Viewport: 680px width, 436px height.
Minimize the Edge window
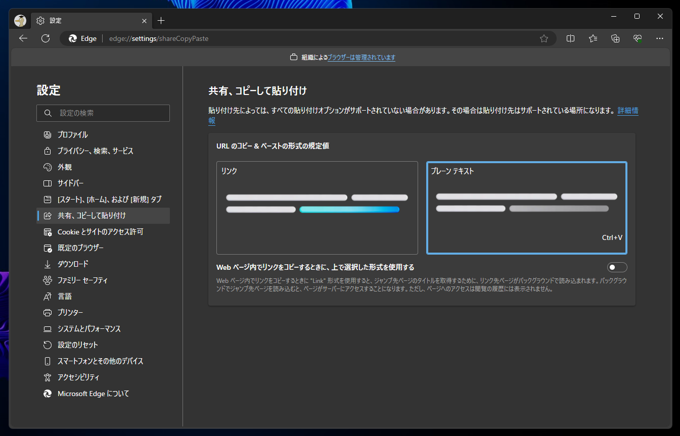click(614, 16)
